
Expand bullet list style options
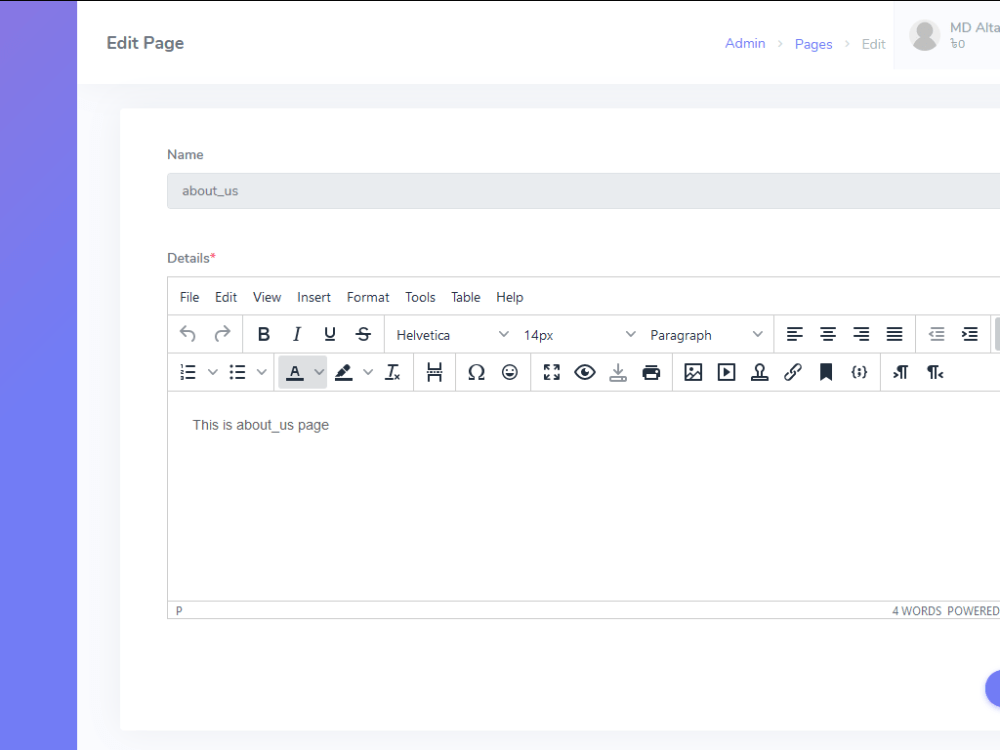pos(261,372)
